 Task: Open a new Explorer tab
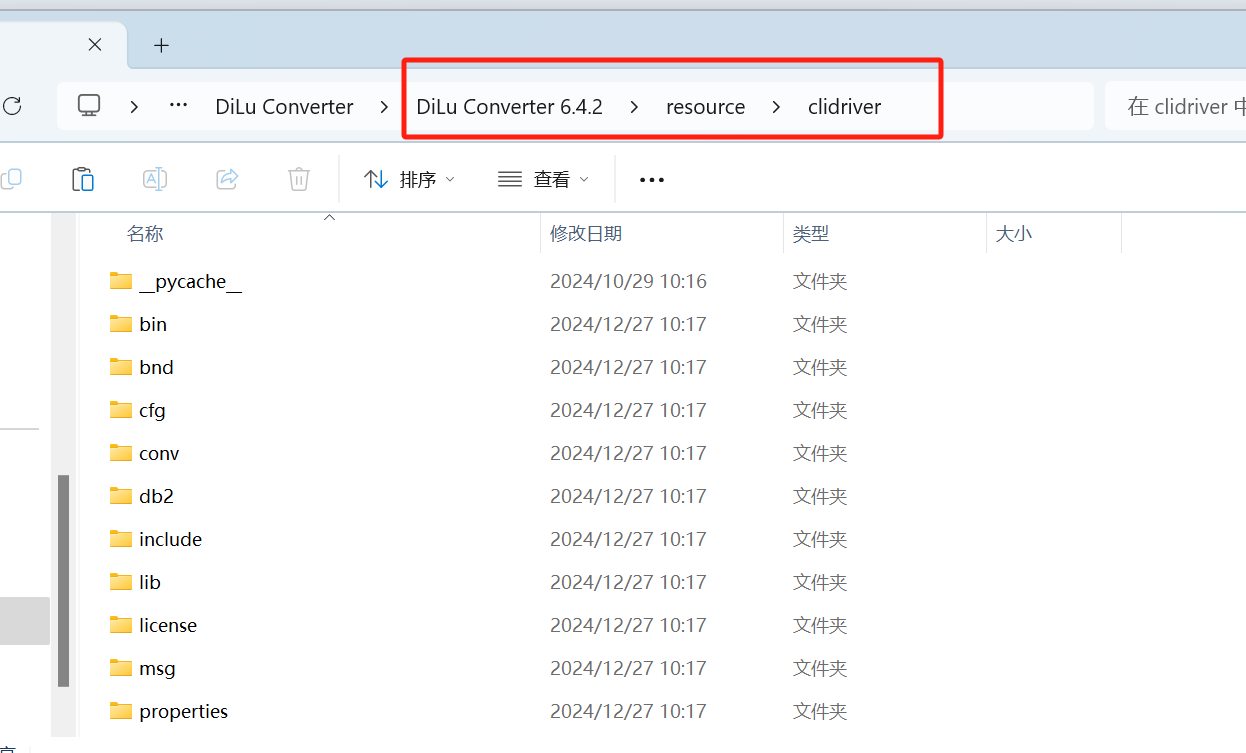pos(161,45)
